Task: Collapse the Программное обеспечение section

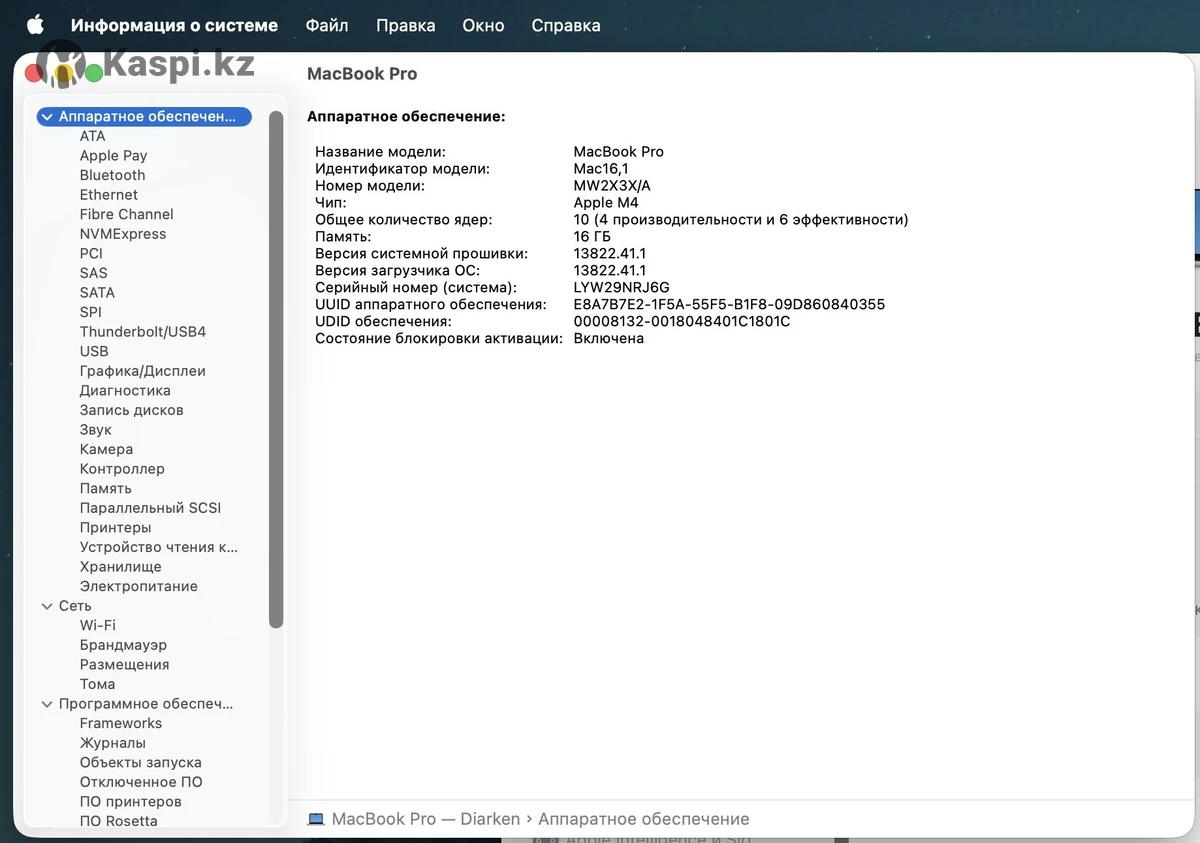Action: tap(47, 704)
